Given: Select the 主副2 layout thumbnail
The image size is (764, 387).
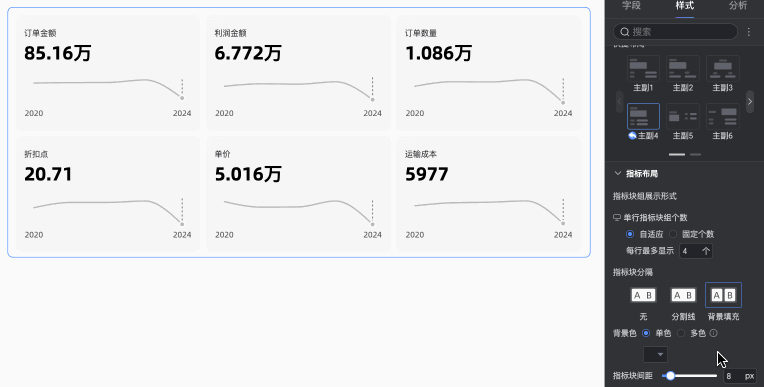Looking at the screenshot, I should (x=683, y=69).
